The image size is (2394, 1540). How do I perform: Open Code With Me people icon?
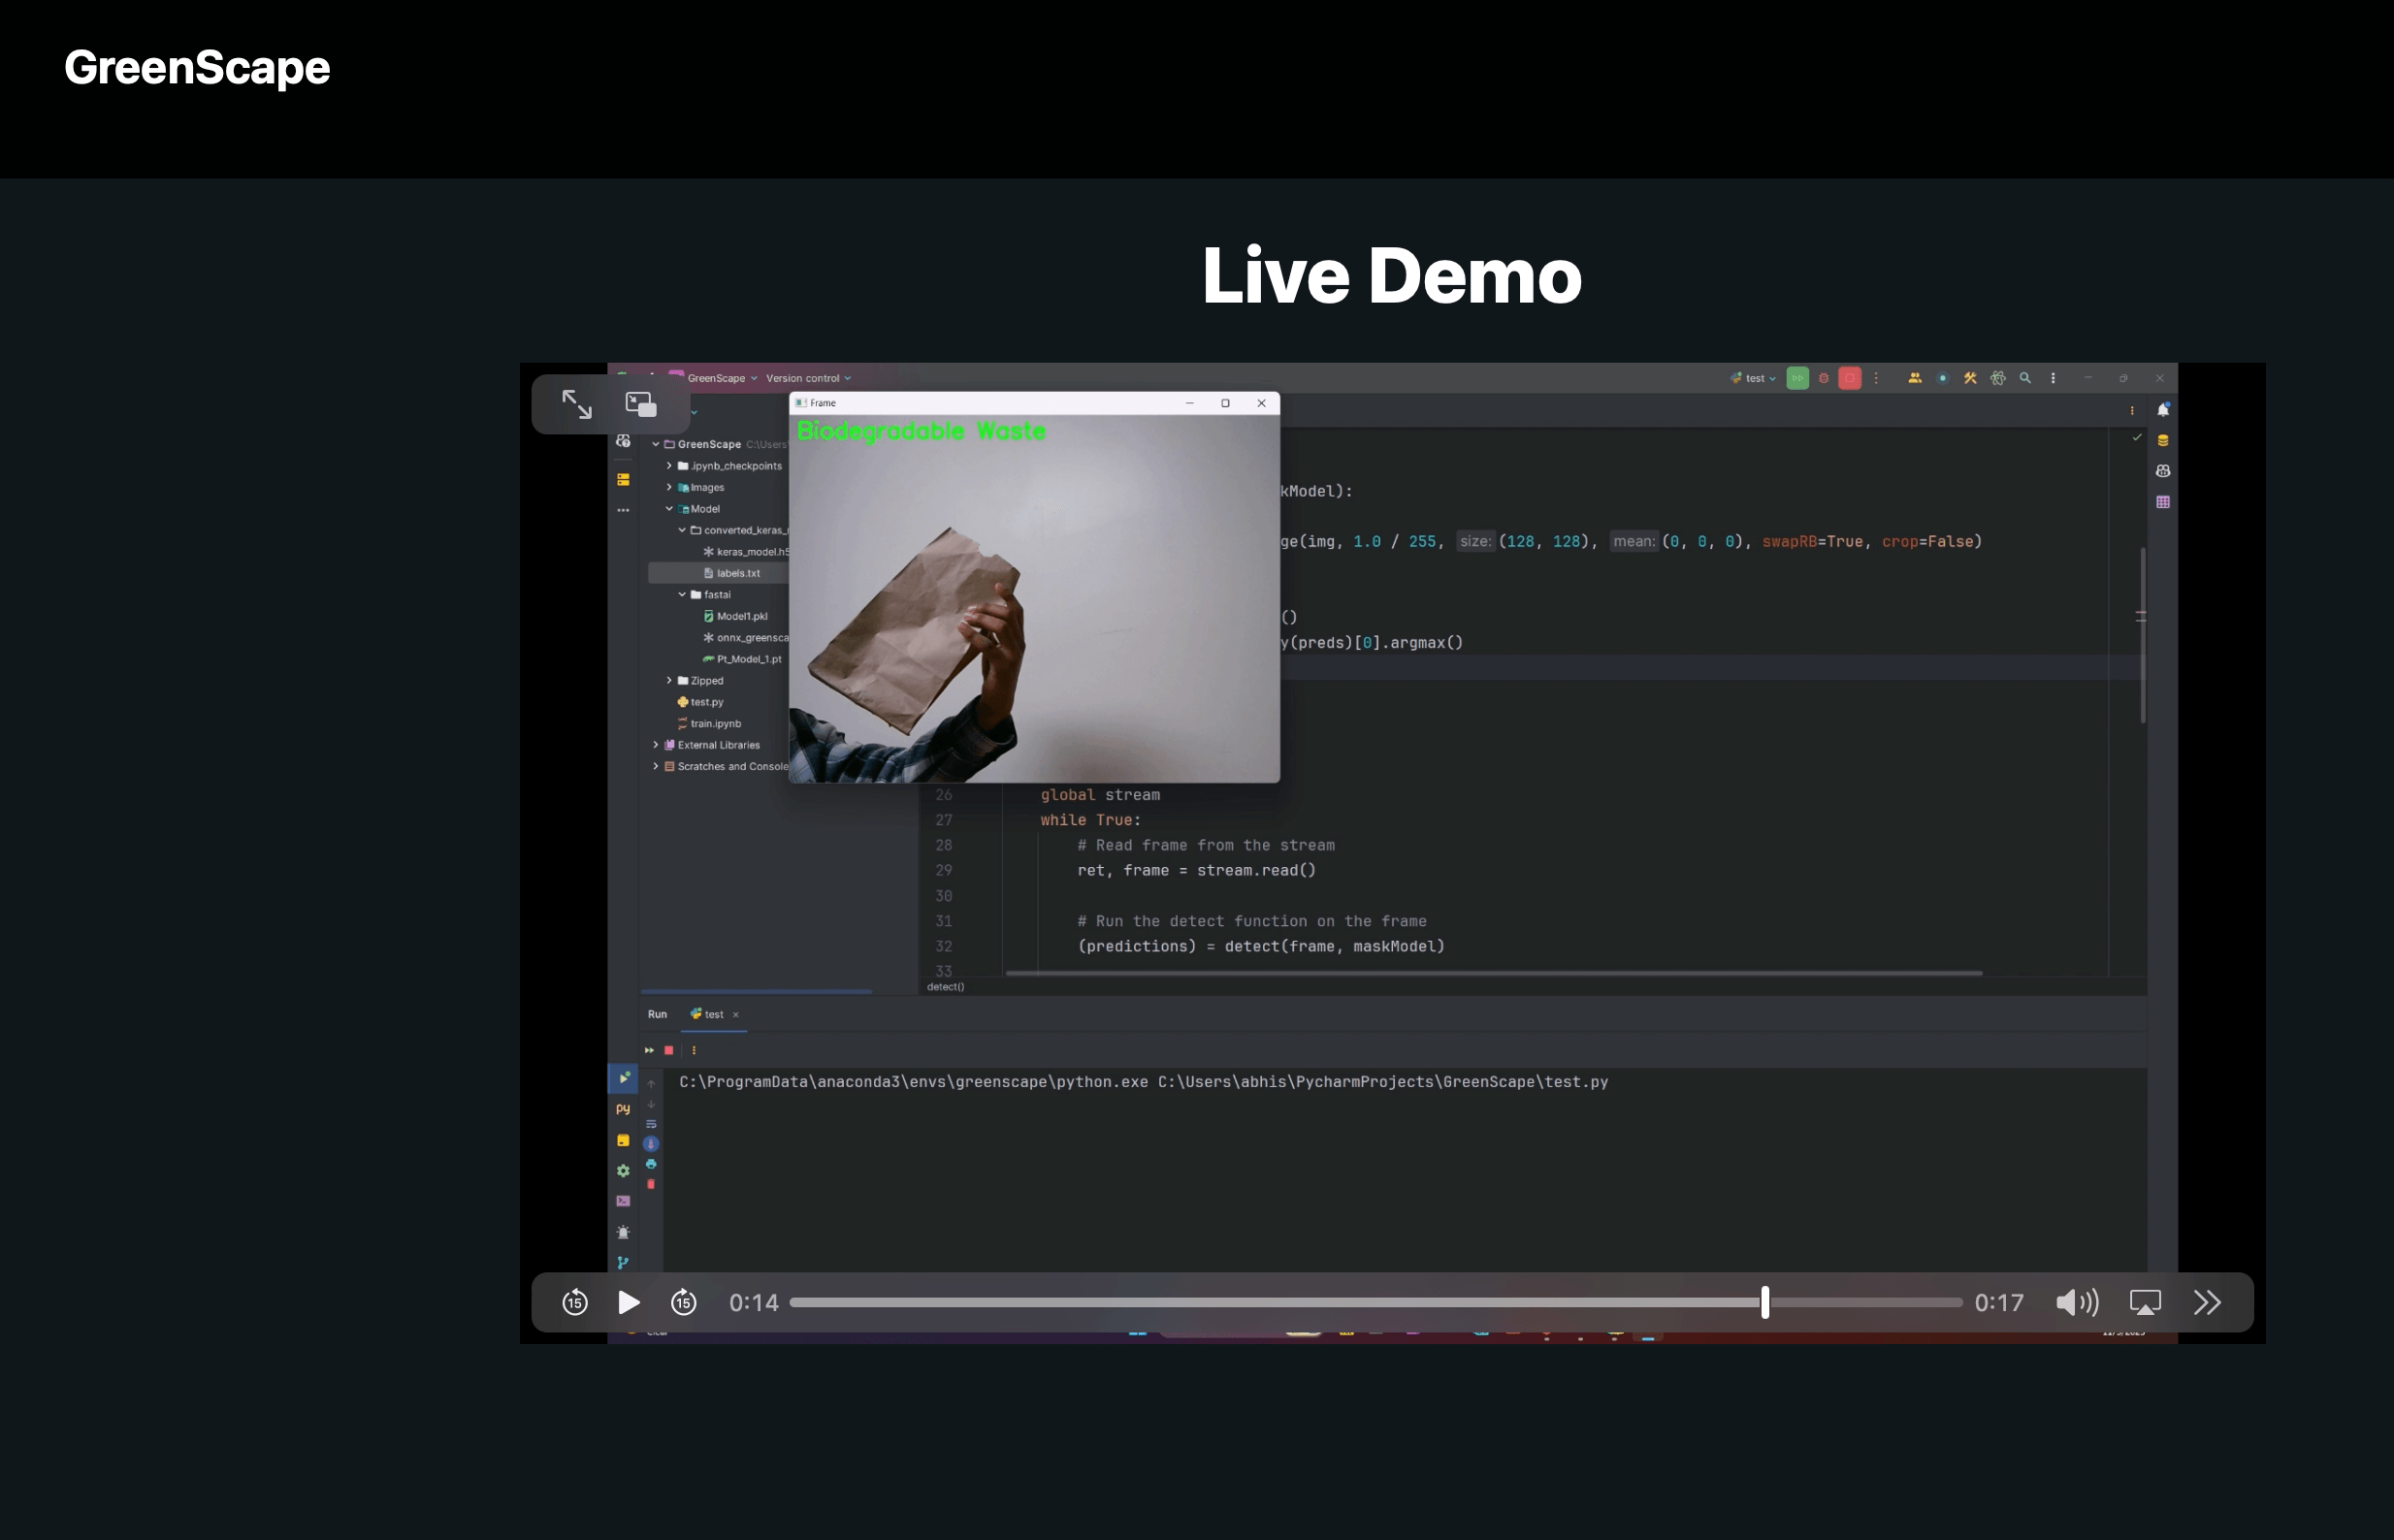click(x=1914, y=378)
